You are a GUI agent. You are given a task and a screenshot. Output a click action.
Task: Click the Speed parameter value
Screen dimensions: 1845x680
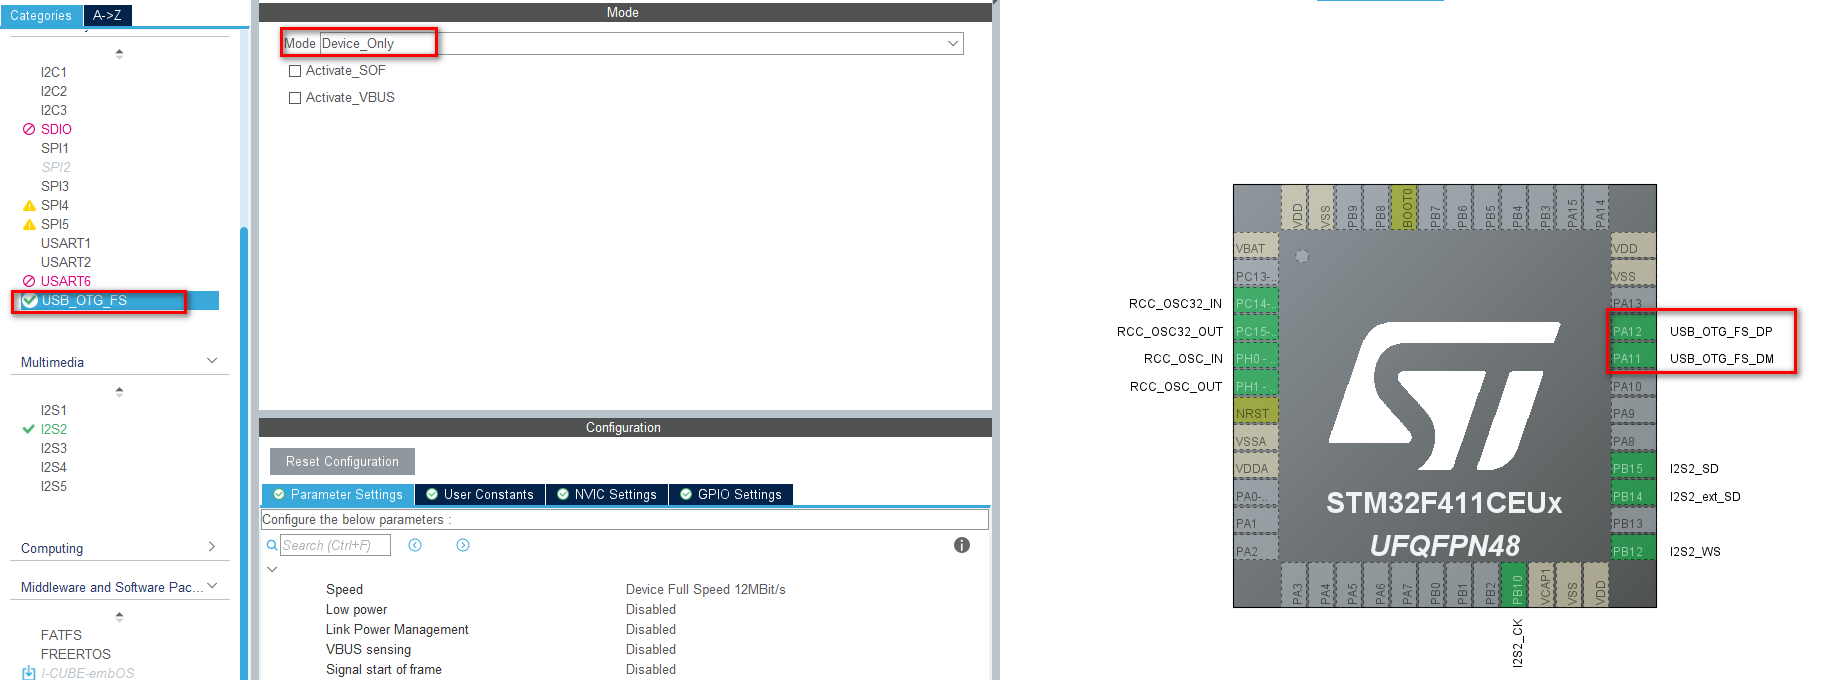pyautogui.click(x=706, y=589)
